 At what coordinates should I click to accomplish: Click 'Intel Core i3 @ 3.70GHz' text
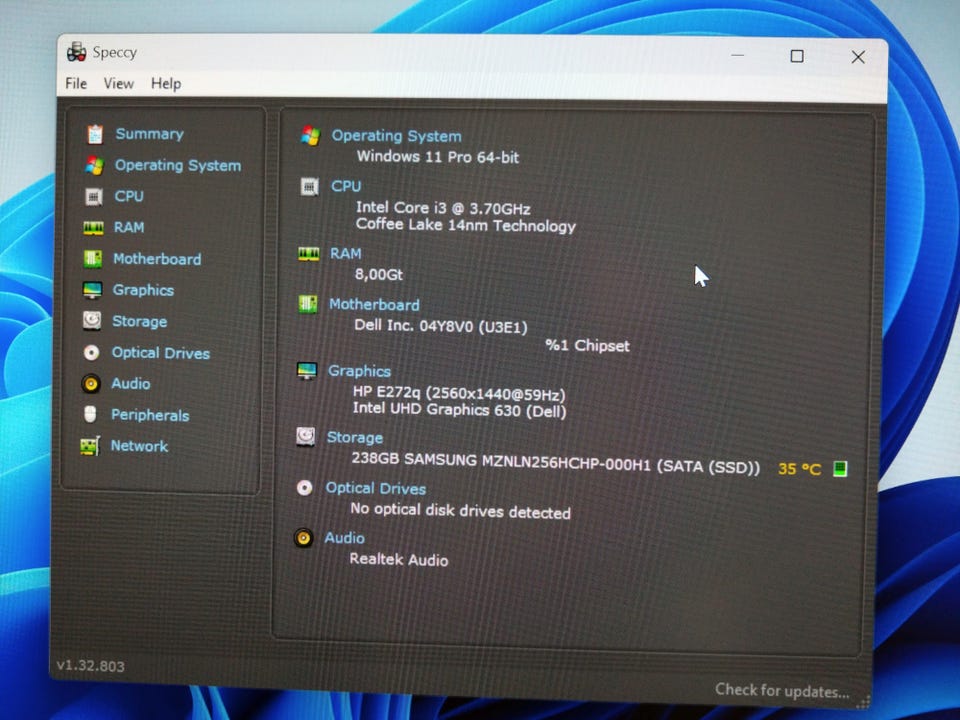(443, 208)
